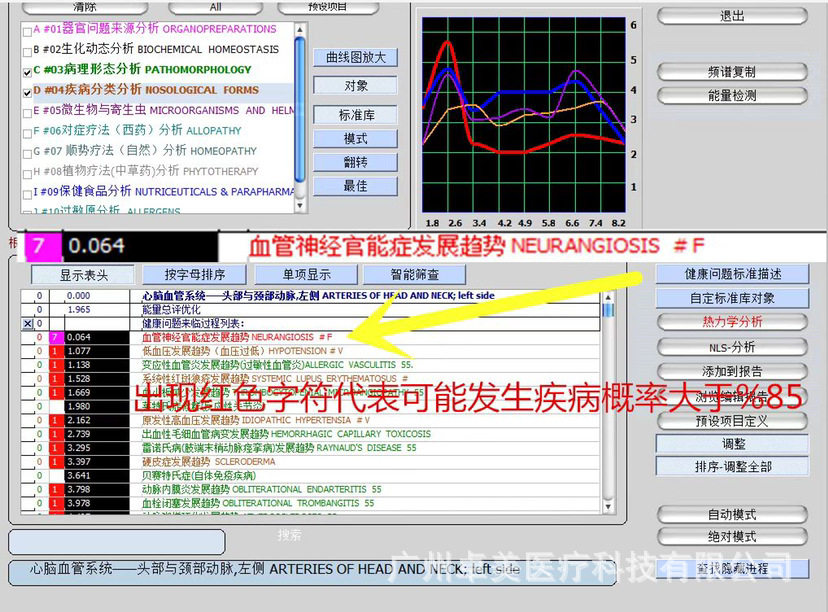
Task: Click the 能量检测 button
Action: (x=732, y=96)
